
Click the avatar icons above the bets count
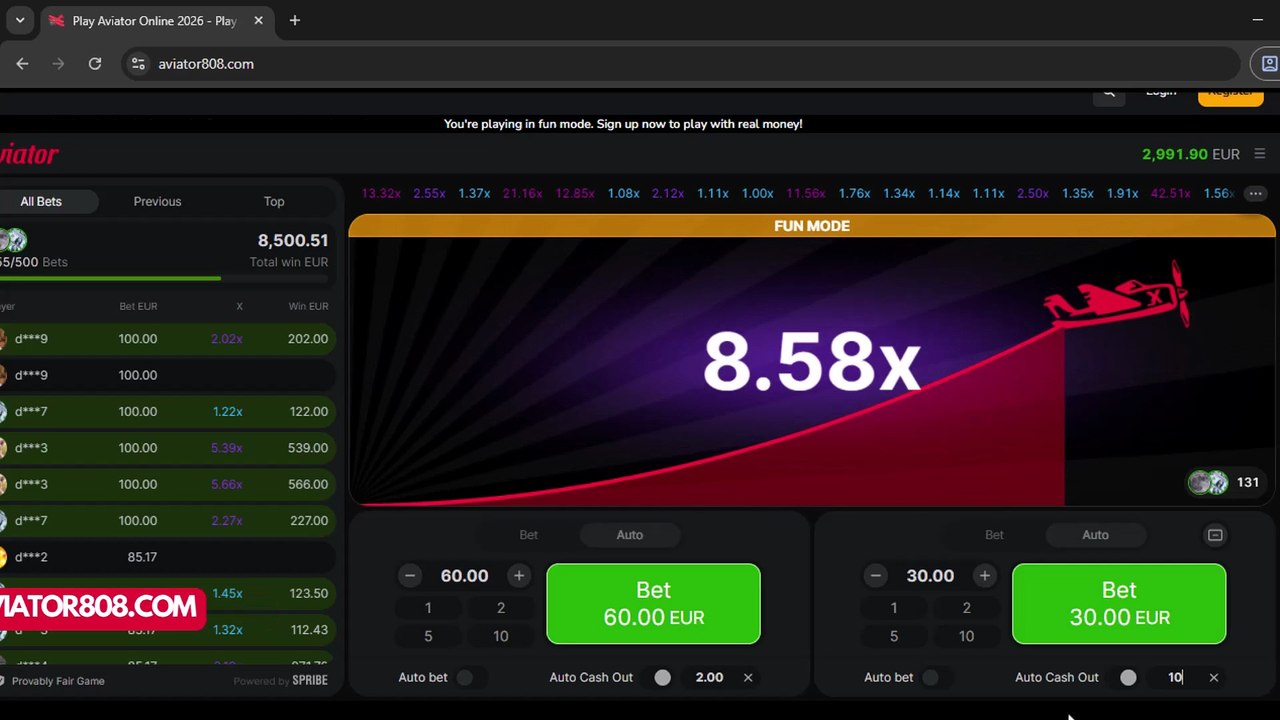[13, 240]
